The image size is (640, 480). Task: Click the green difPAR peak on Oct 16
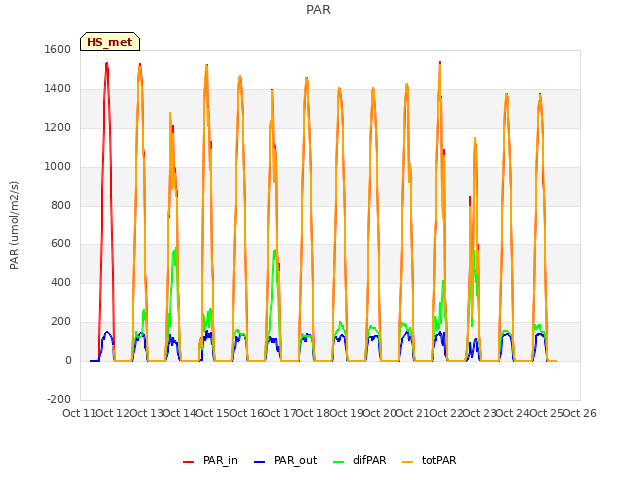275,251
